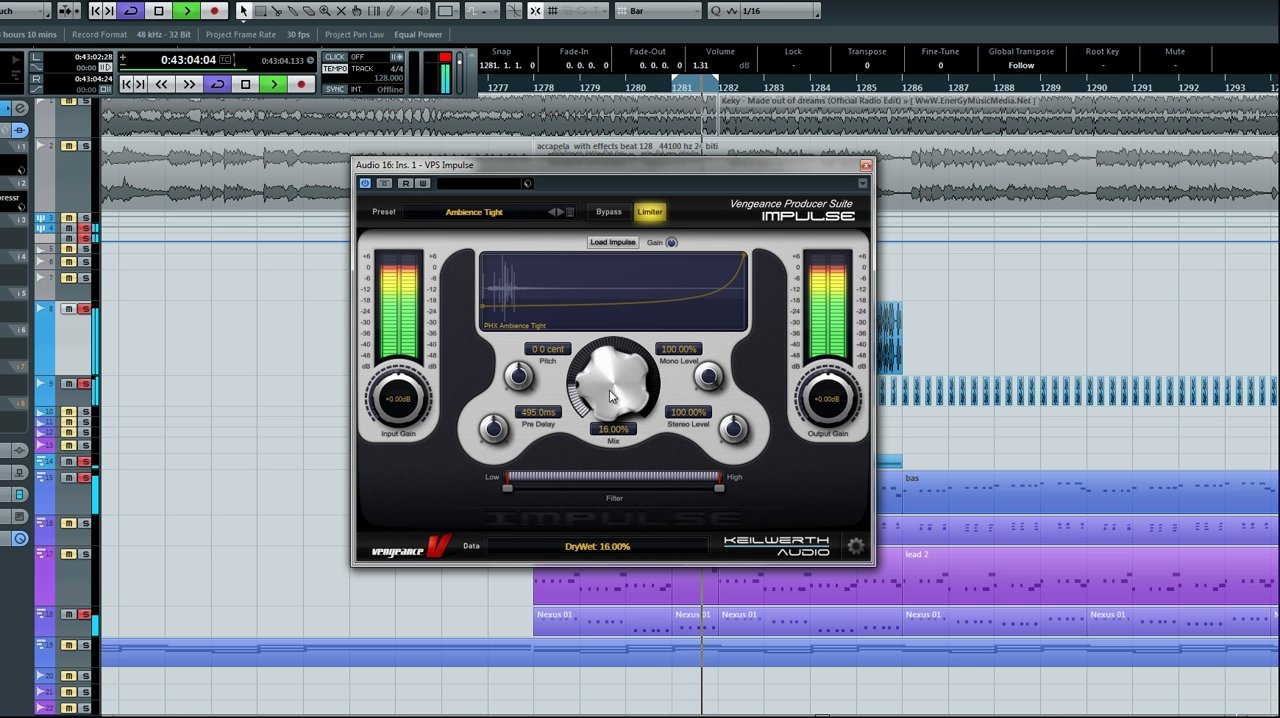The image size is (1280, 718).
Task: Click the impulse Gain small knob
Action: (x=671, y=242)
